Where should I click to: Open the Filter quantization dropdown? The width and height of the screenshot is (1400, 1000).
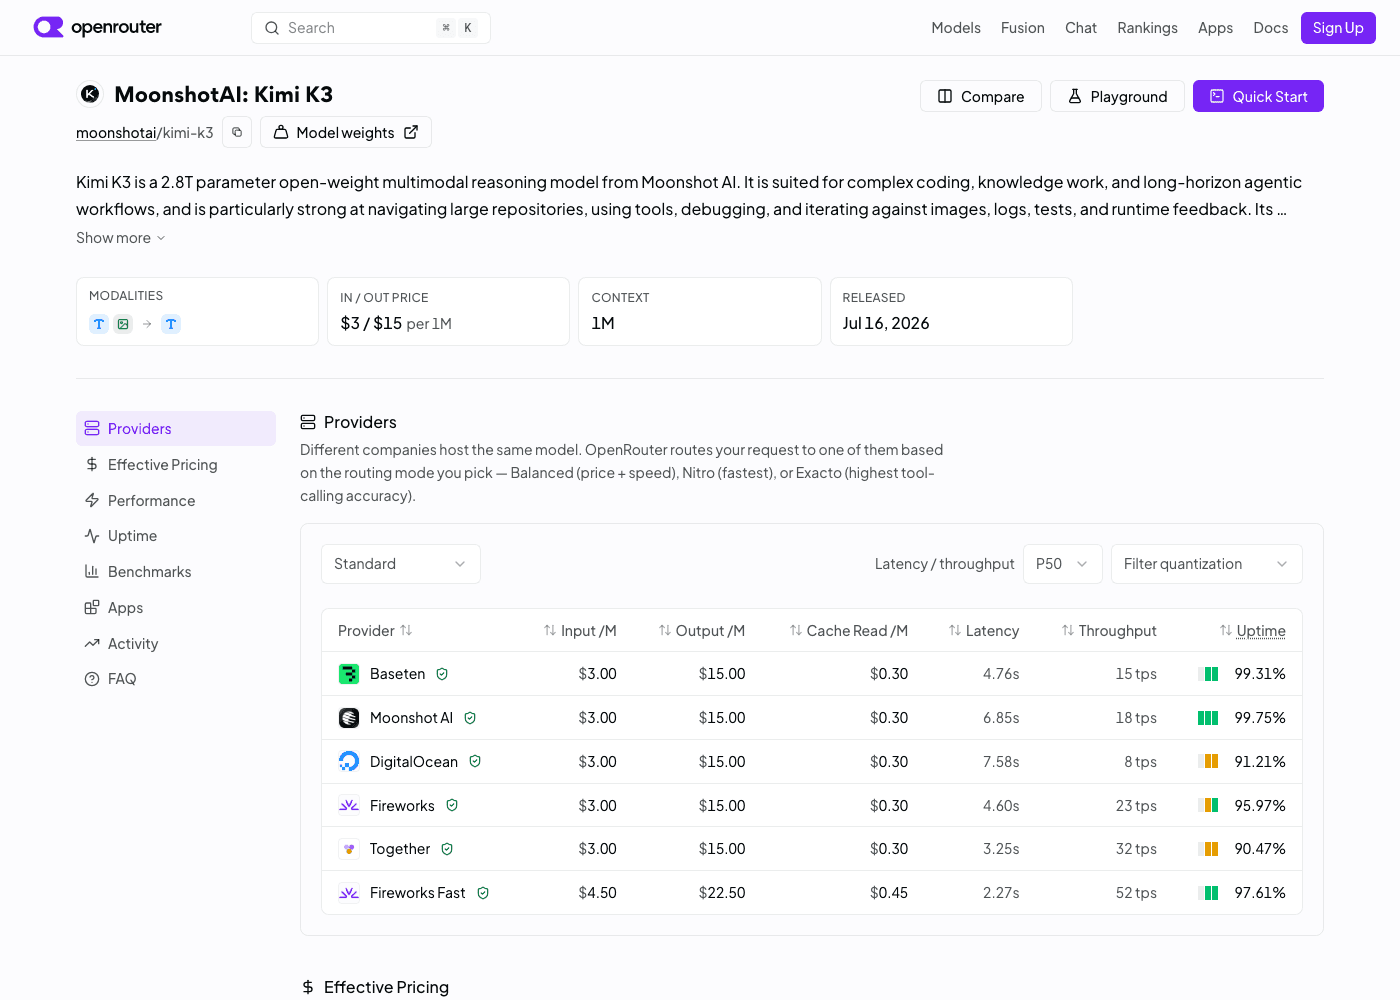point(1207,564)
